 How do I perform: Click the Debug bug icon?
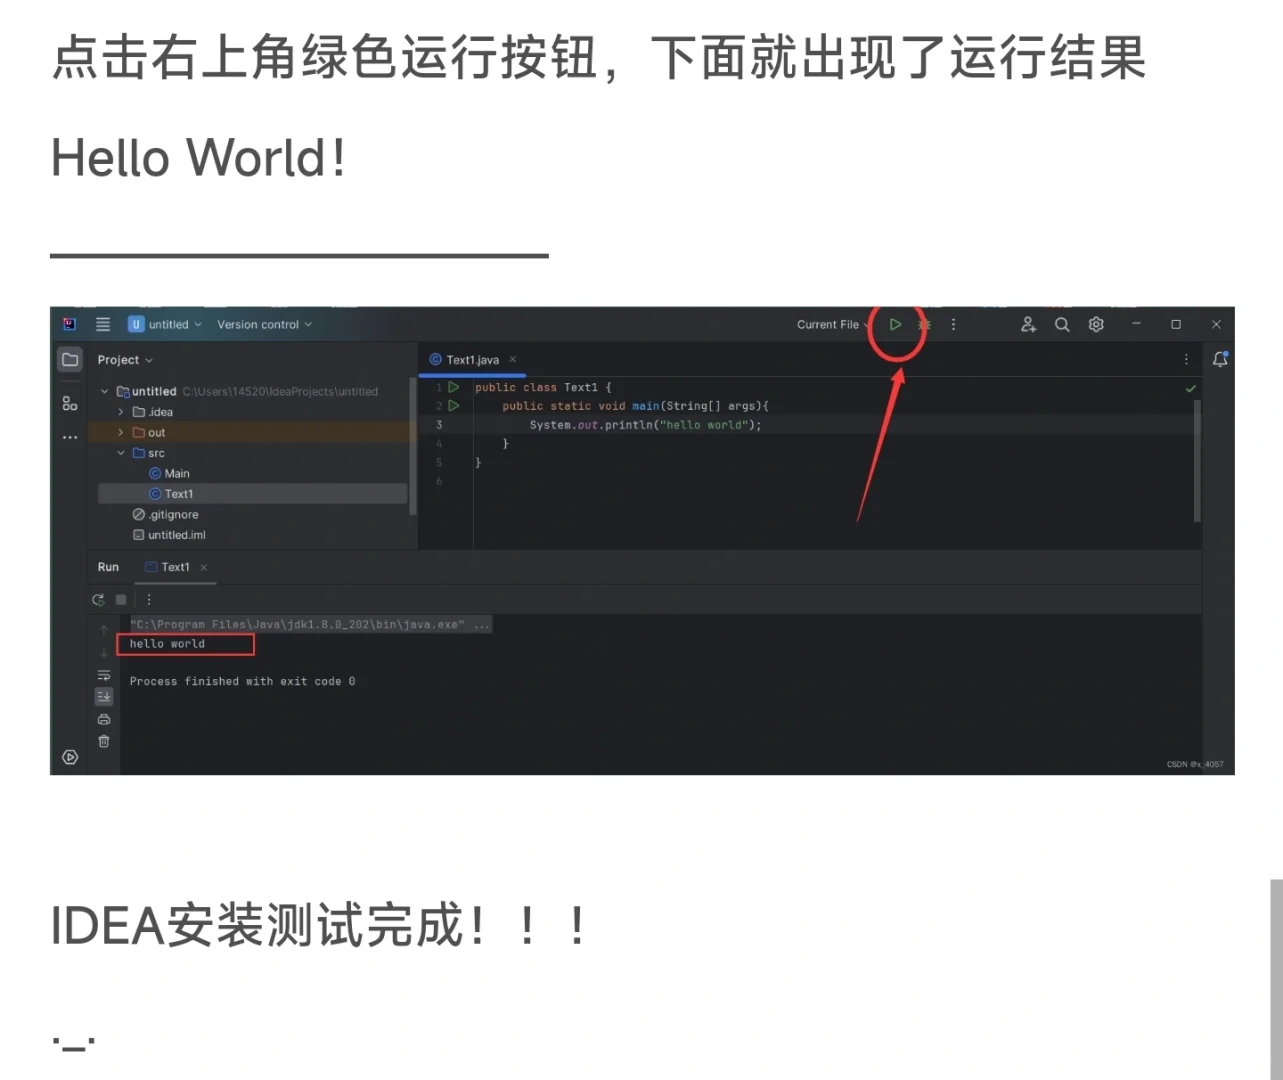(925, 325)
